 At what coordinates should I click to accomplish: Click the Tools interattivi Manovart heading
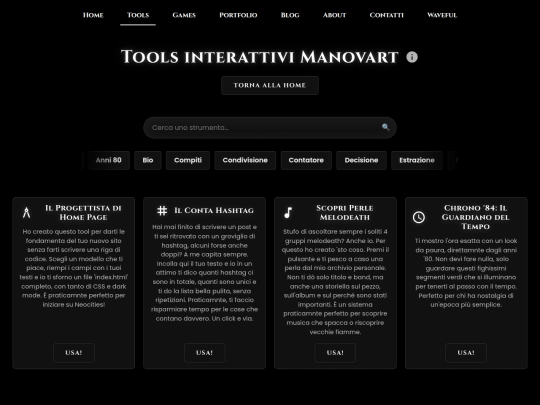[260, 57]
